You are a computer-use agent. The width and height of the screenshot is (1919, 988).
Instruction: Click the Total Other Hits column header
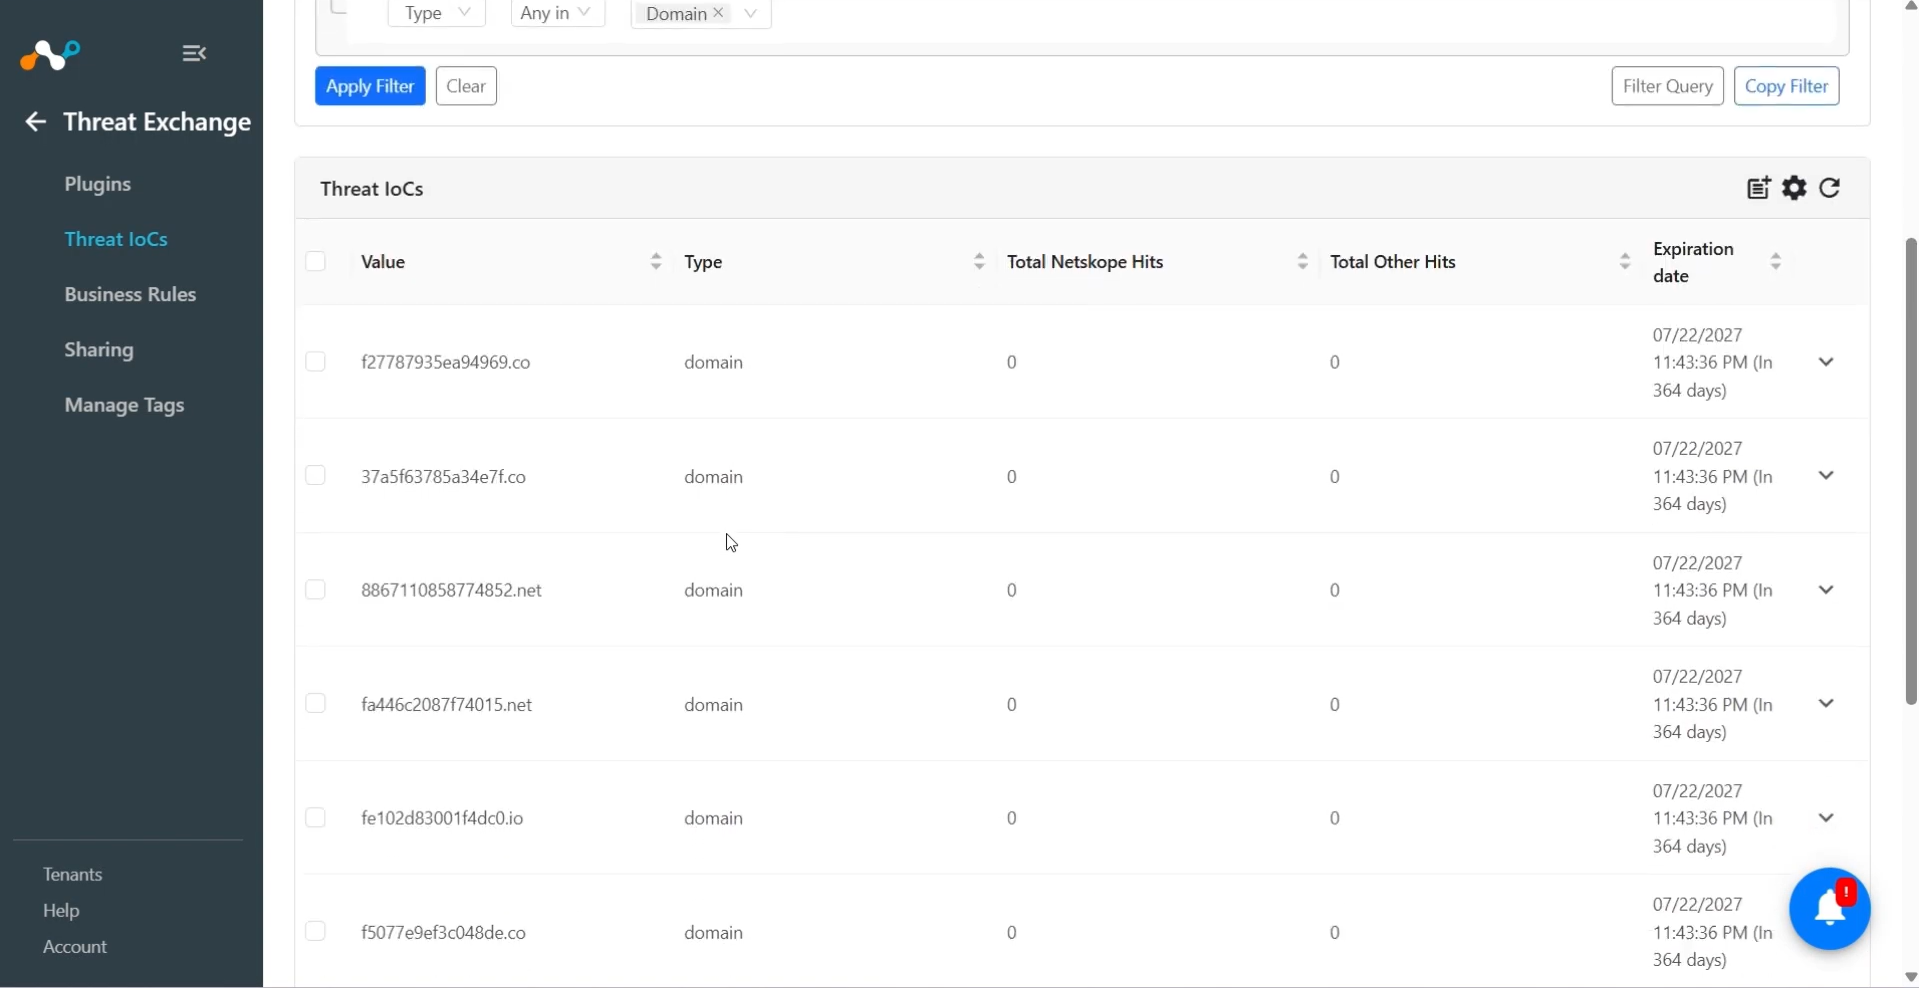(1393, 262)
